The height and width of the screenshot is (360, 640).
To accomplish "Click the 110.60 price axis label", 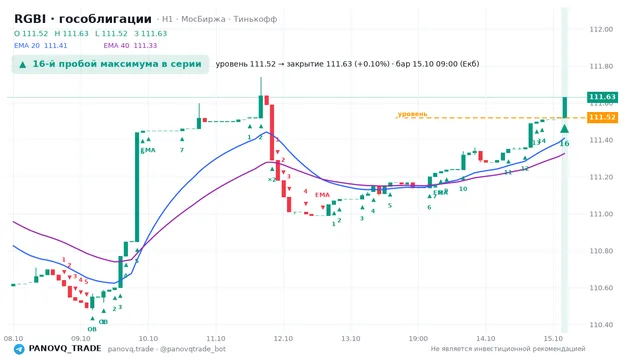I will (601, 288).
